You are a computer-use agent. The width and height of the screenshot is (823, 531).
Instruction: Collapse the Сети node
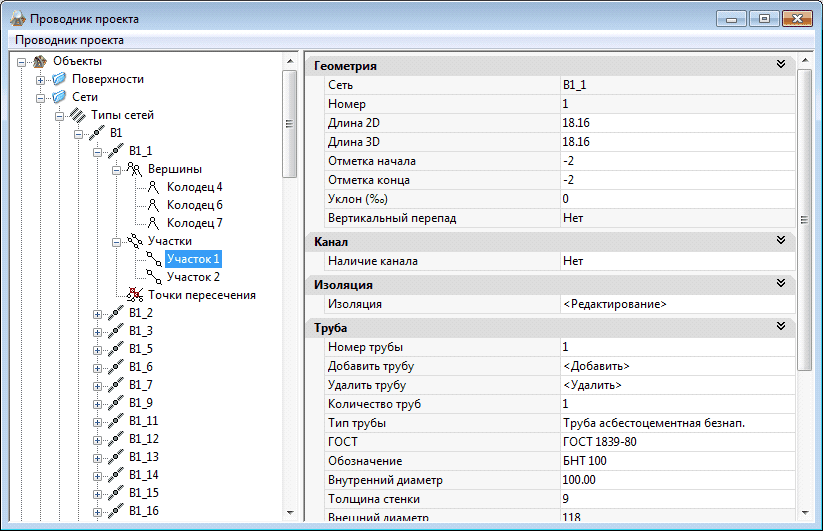pos(40,98)
